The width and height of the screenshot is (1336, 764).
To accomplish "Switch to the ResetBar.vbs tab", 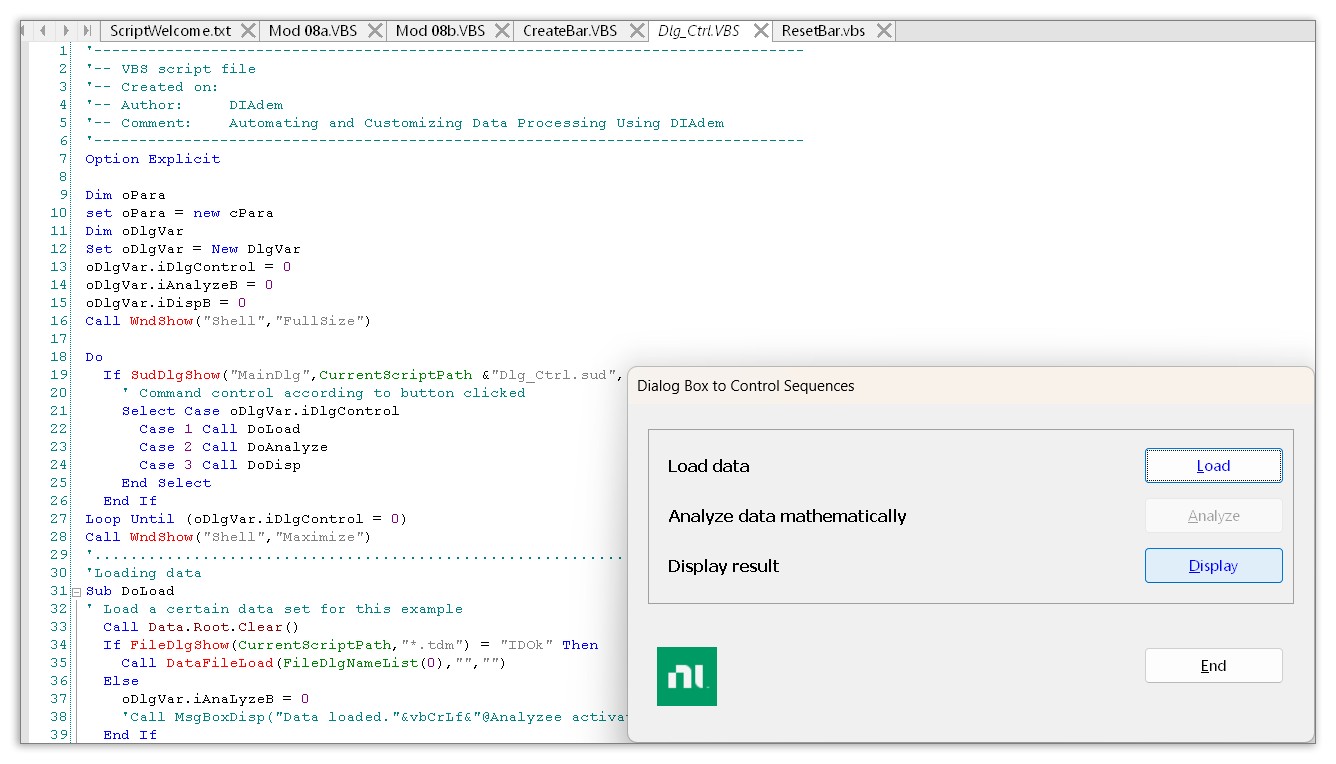I will (823, 31).
